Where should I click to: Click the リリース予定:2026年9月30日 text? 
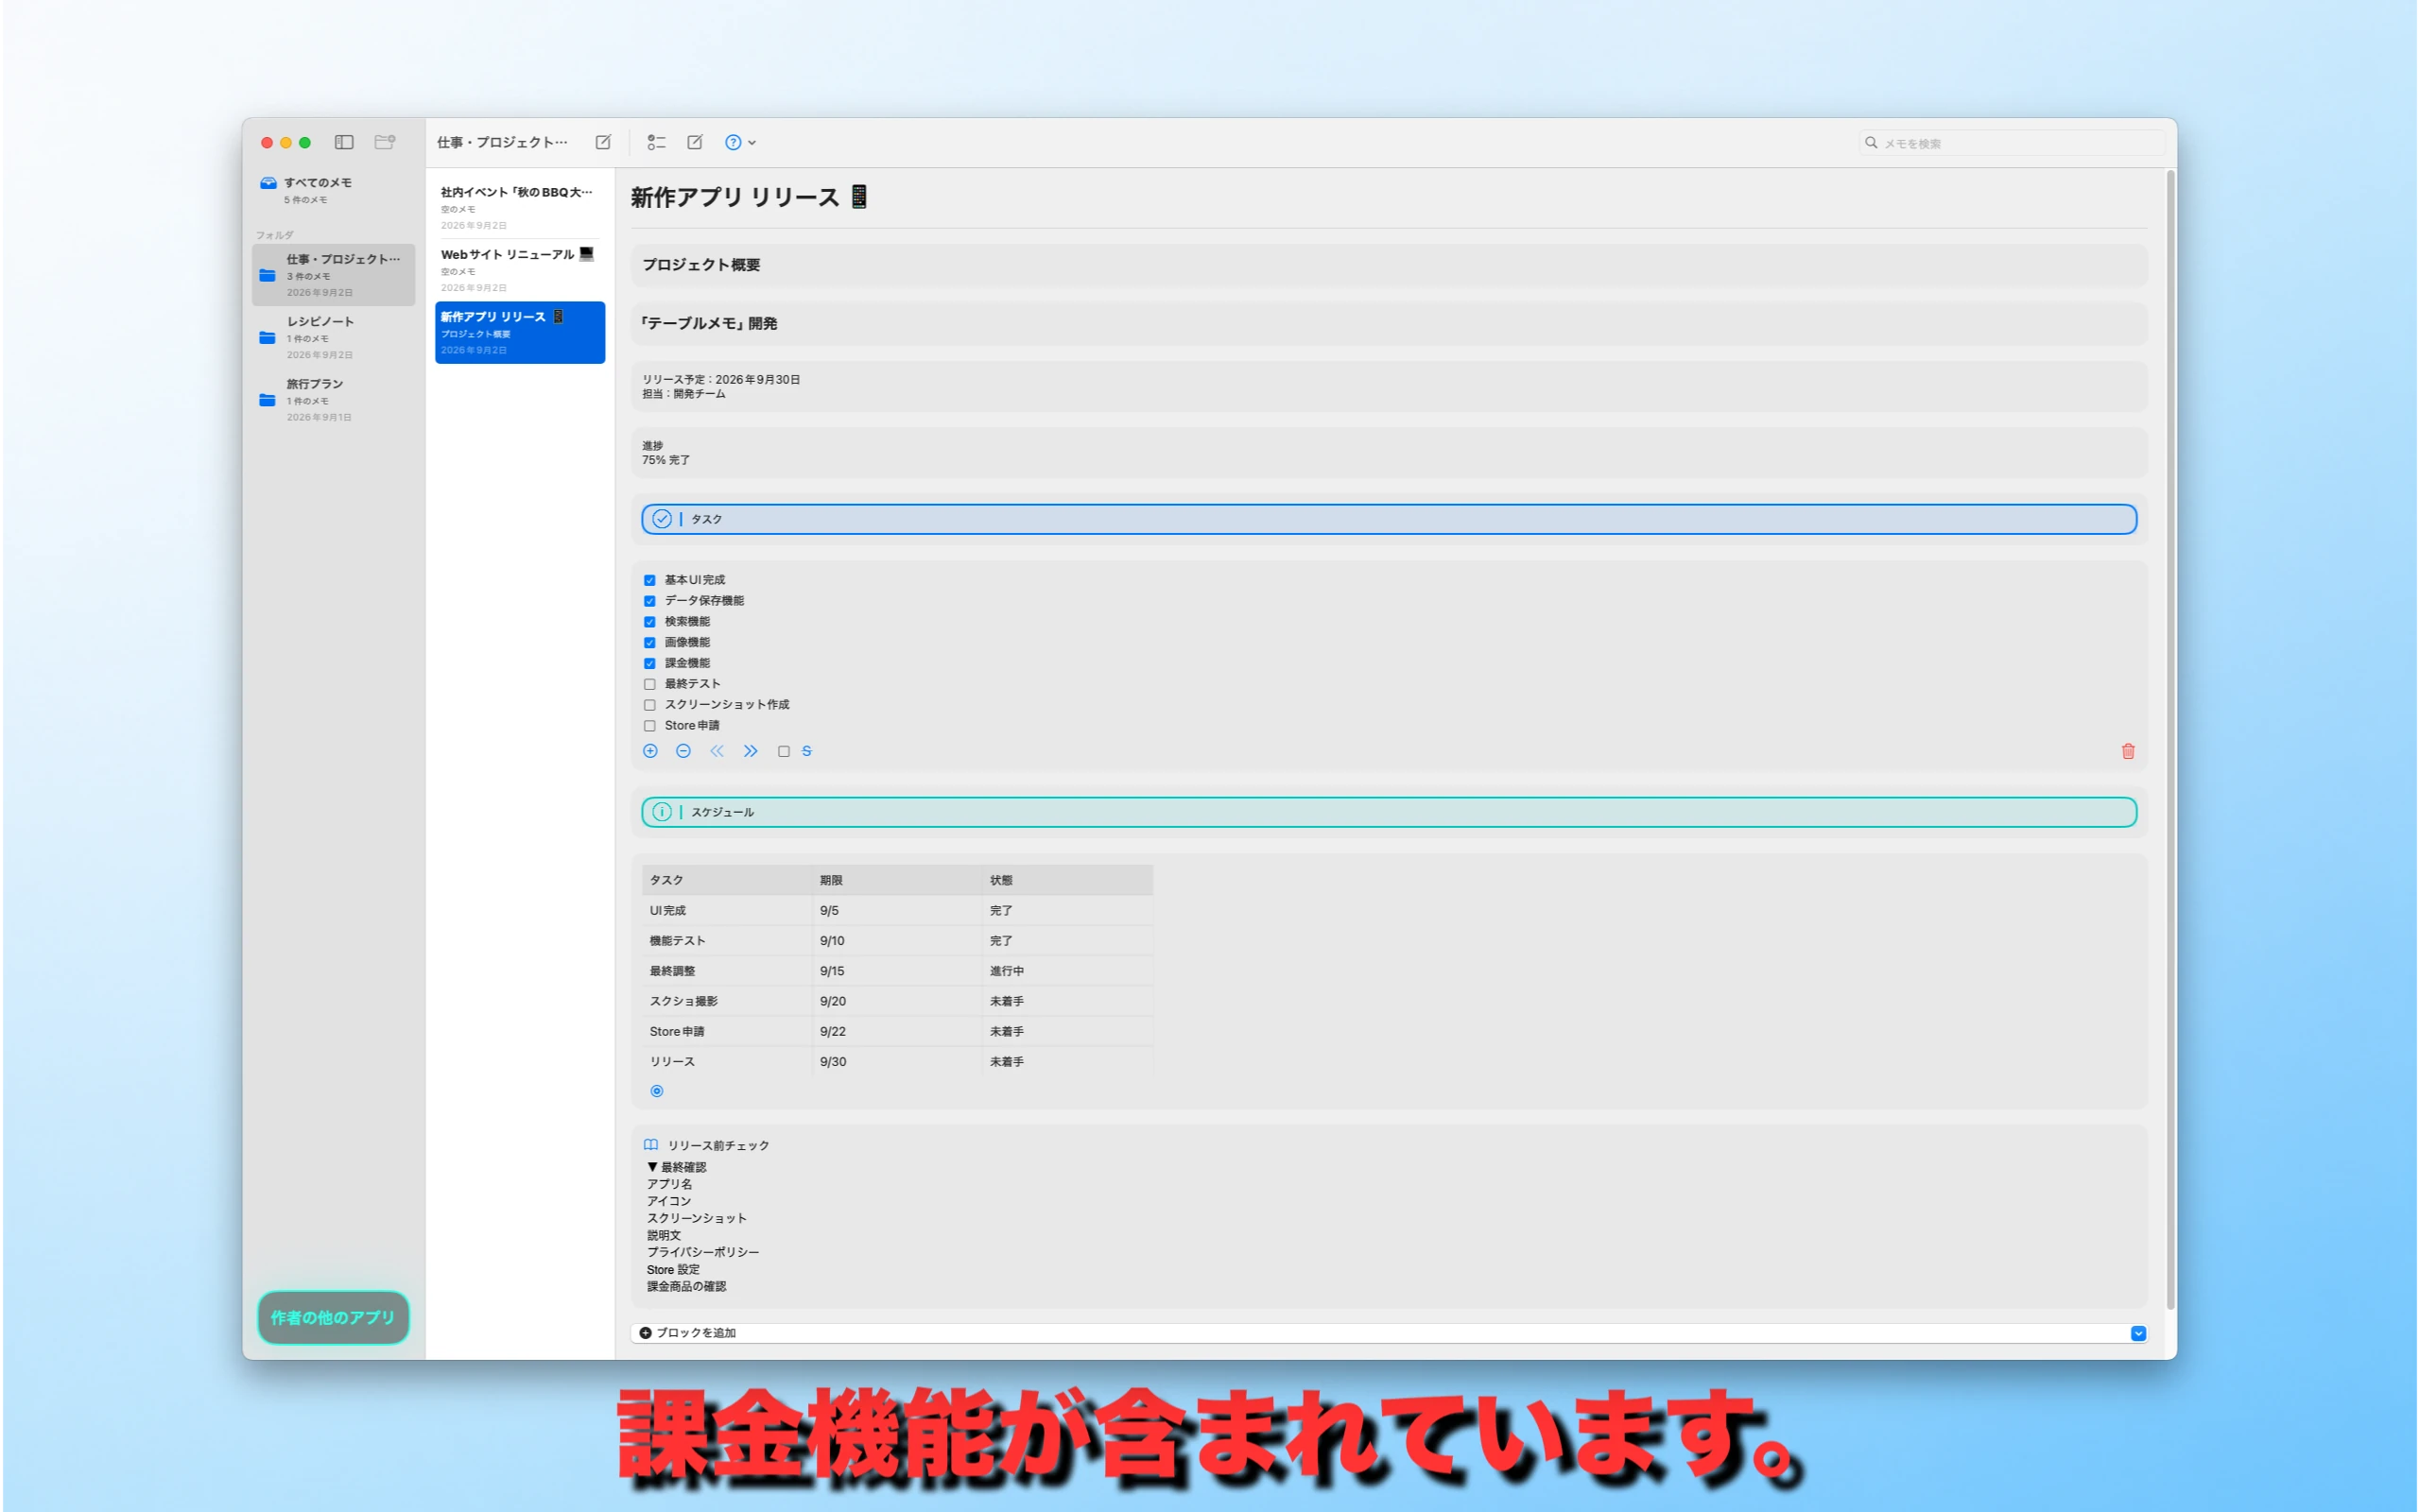click(721, 380)
